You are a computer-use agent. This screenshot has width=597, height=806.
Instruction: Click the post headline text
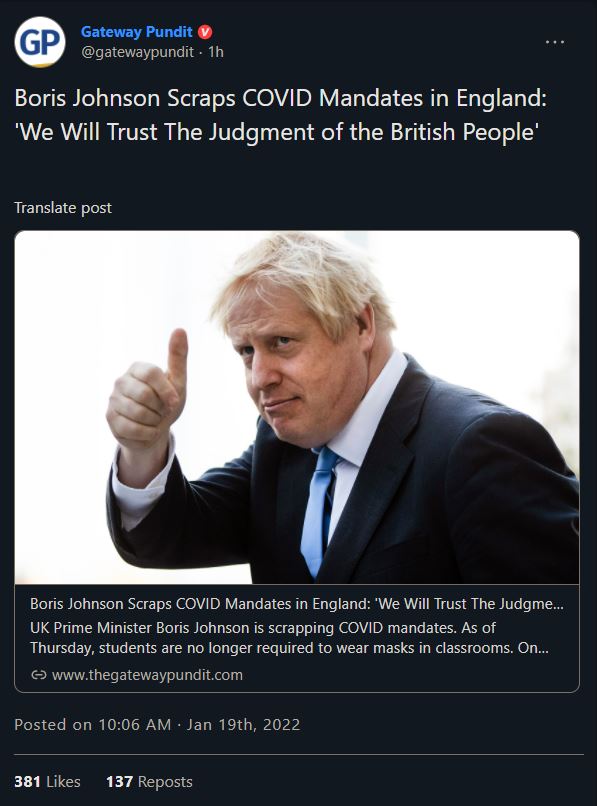point(280,115)
